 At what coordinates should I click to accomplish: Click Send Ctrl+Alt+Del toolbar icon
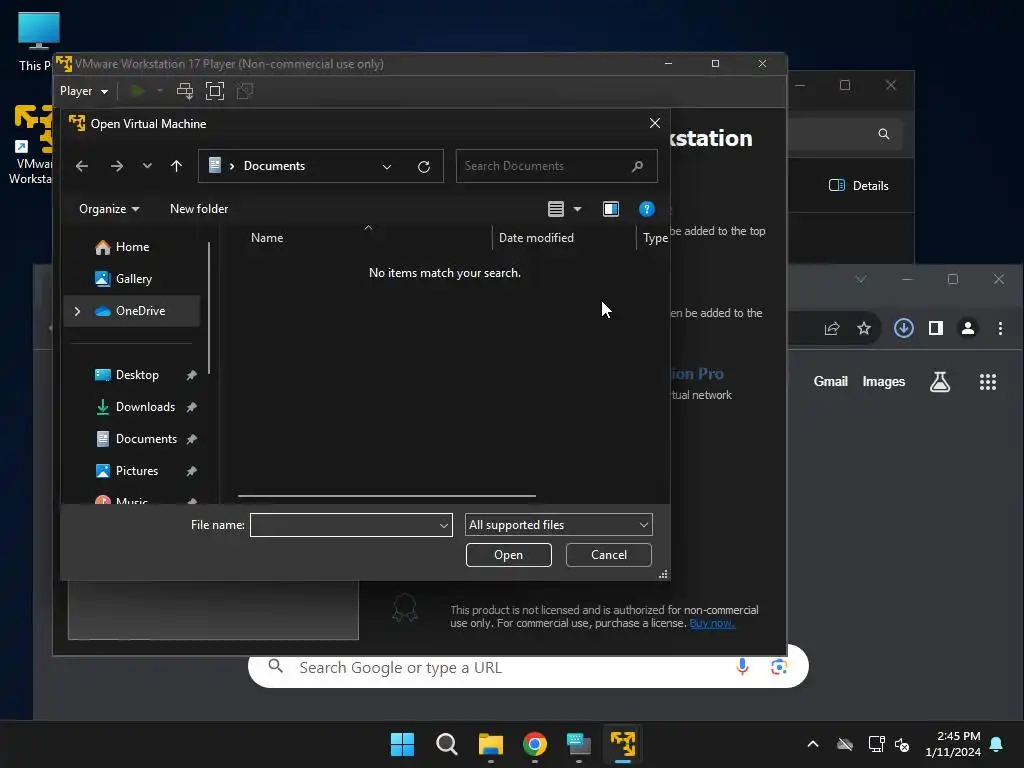pos(185,91)
